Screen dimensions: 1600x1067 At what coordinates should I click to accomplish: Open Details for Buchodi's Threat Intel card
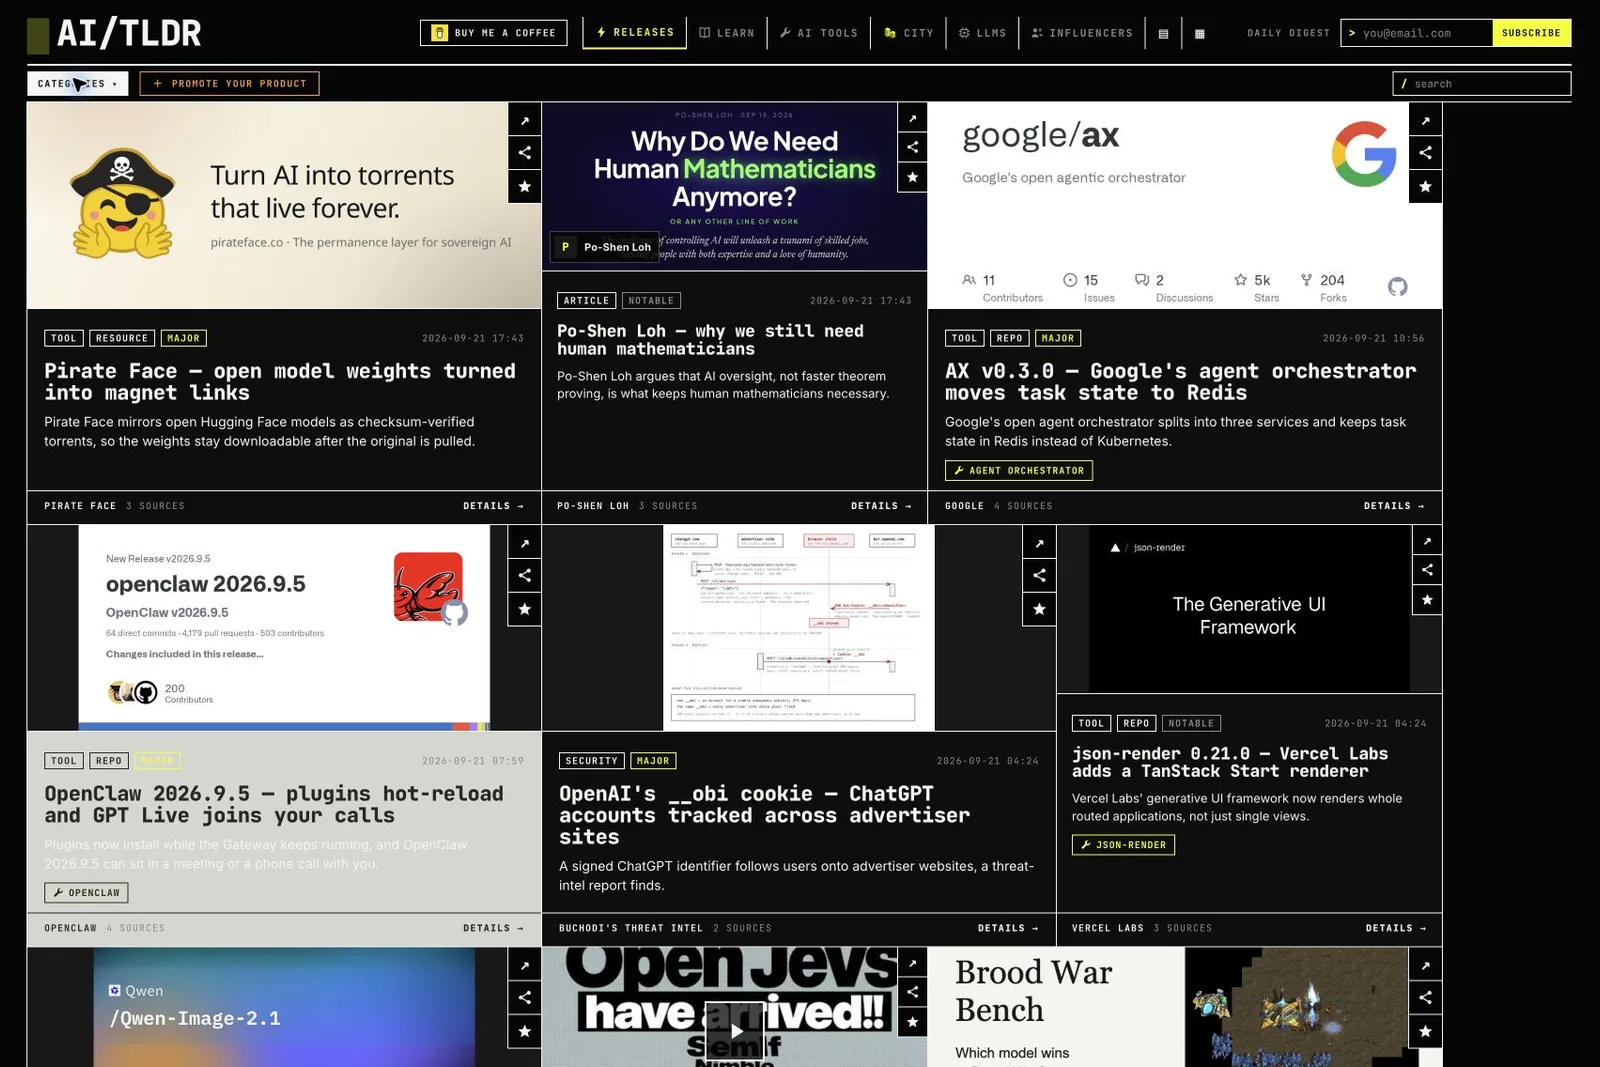[1008, 928]
